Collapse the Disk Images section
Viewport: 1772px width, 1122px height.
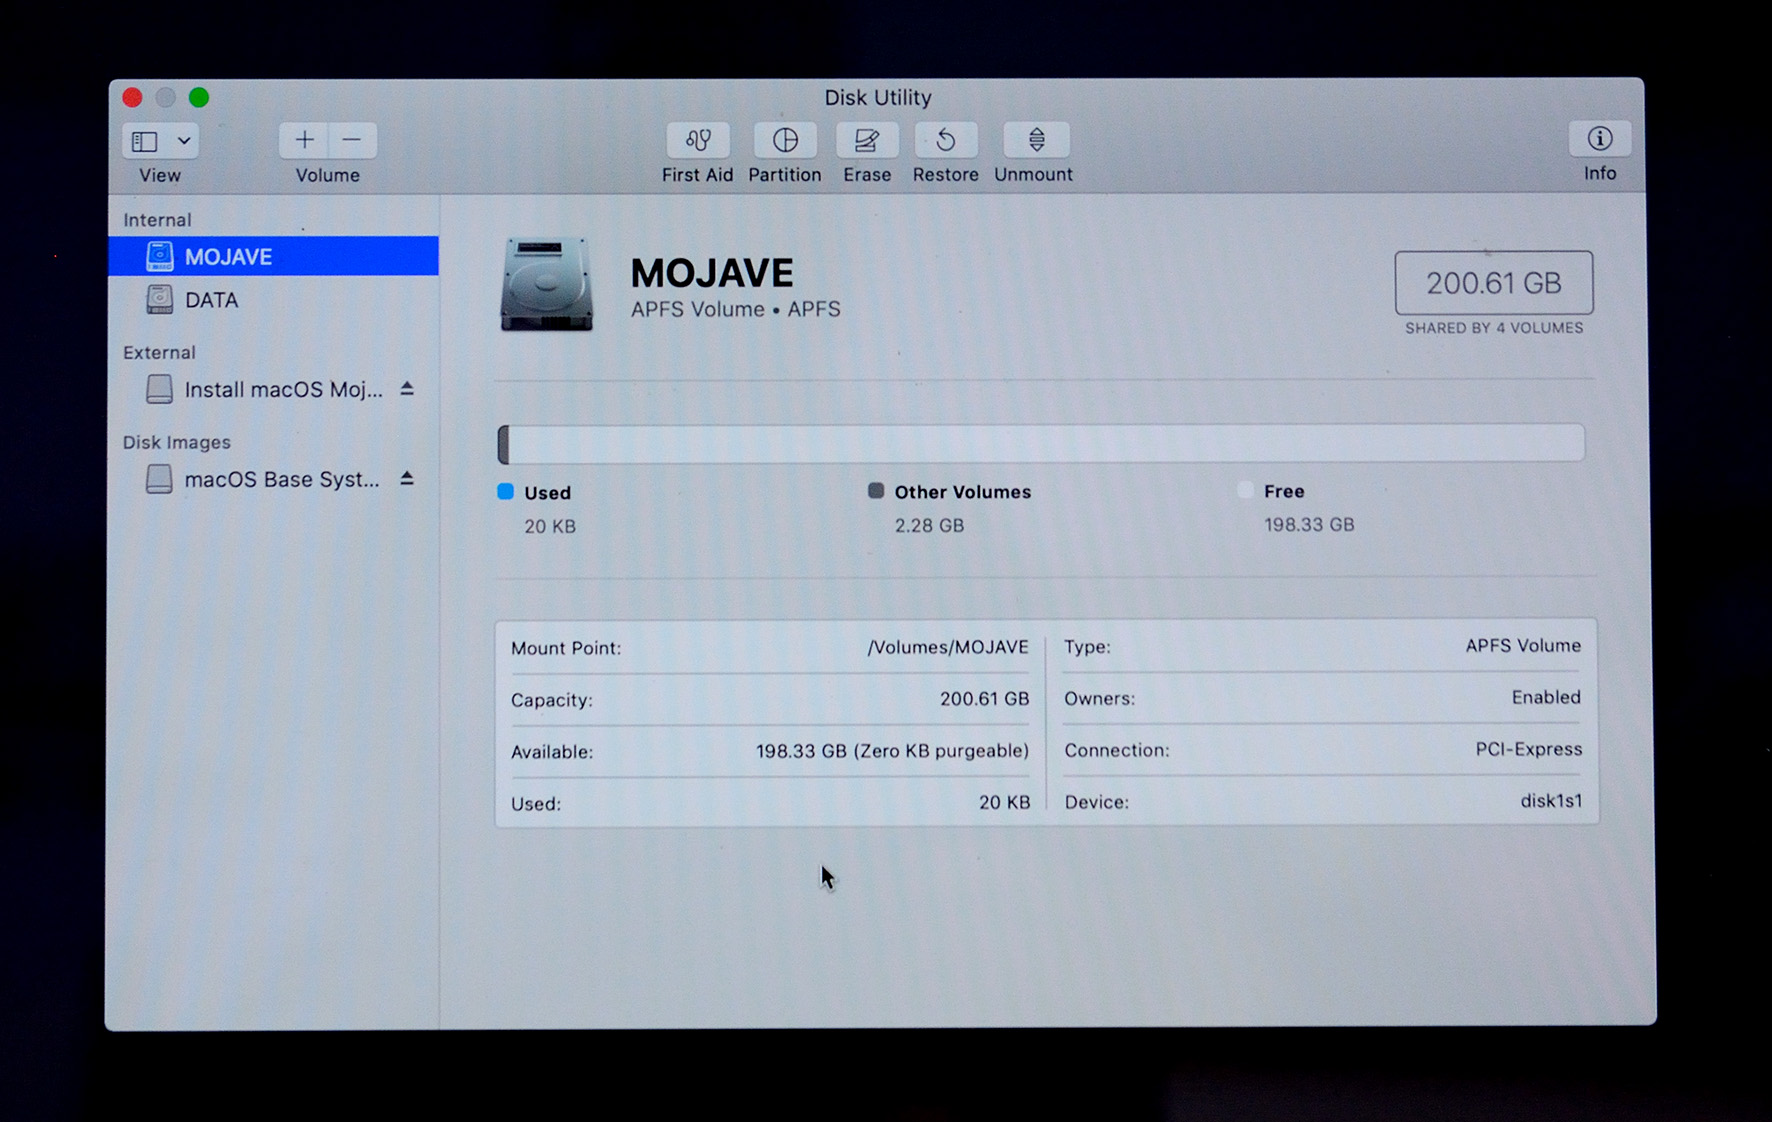point(177,442)
